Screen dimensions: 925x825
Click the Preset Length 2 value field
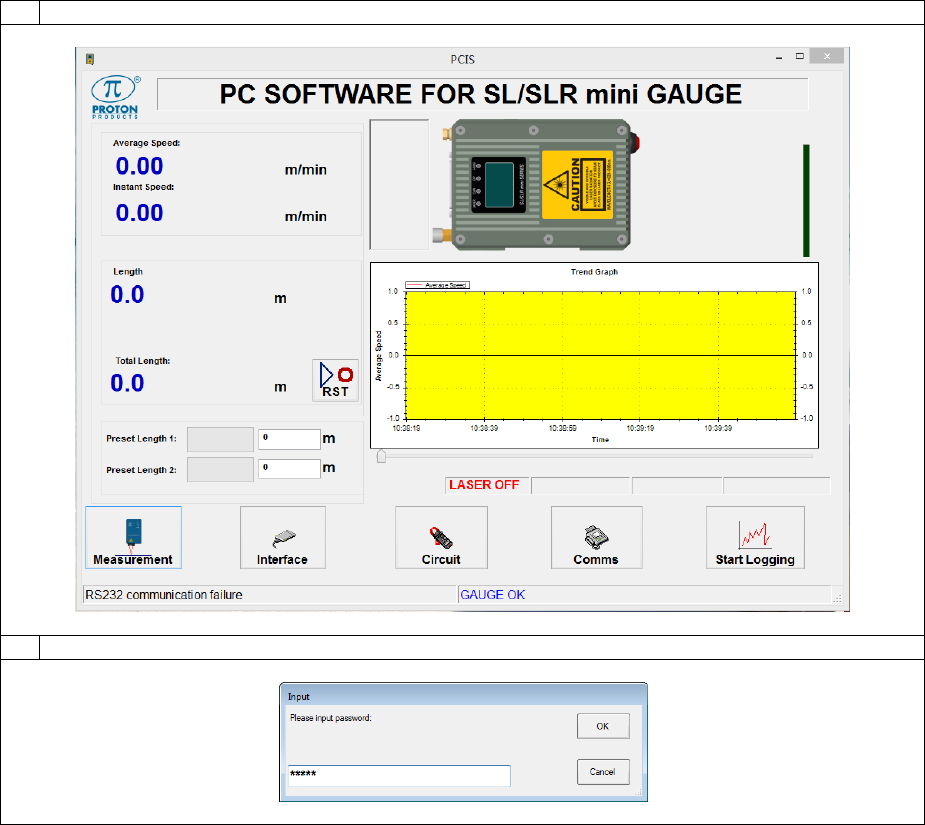point(289,469)
